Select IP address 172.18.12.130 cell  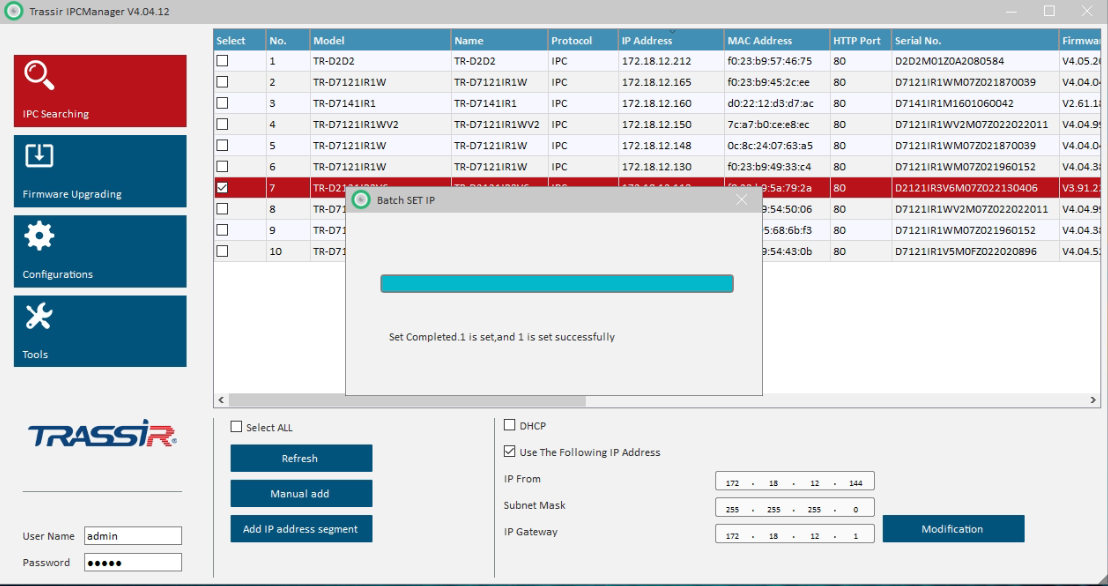point(671,167)
